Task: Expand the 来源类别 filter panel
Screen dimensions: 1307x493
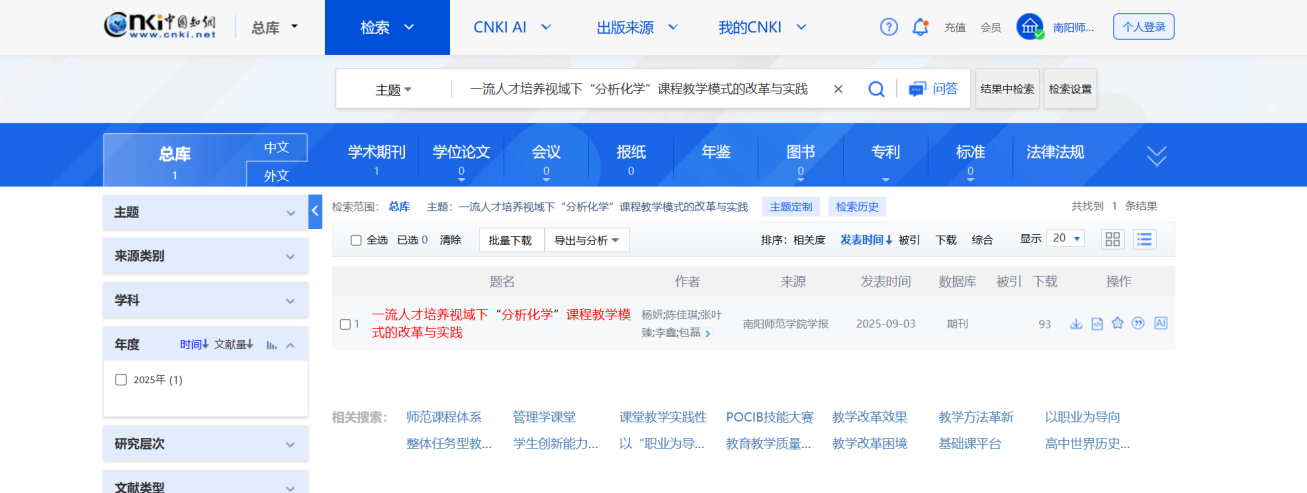Action: 205,256
